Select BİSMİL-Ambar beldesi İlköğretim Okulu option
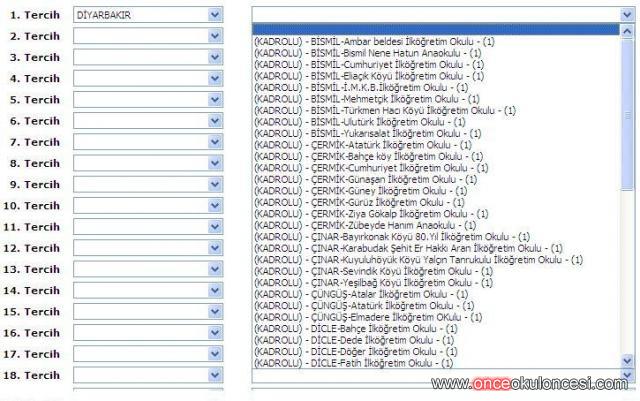Screen dimensions: 640x401 point(369,41)
